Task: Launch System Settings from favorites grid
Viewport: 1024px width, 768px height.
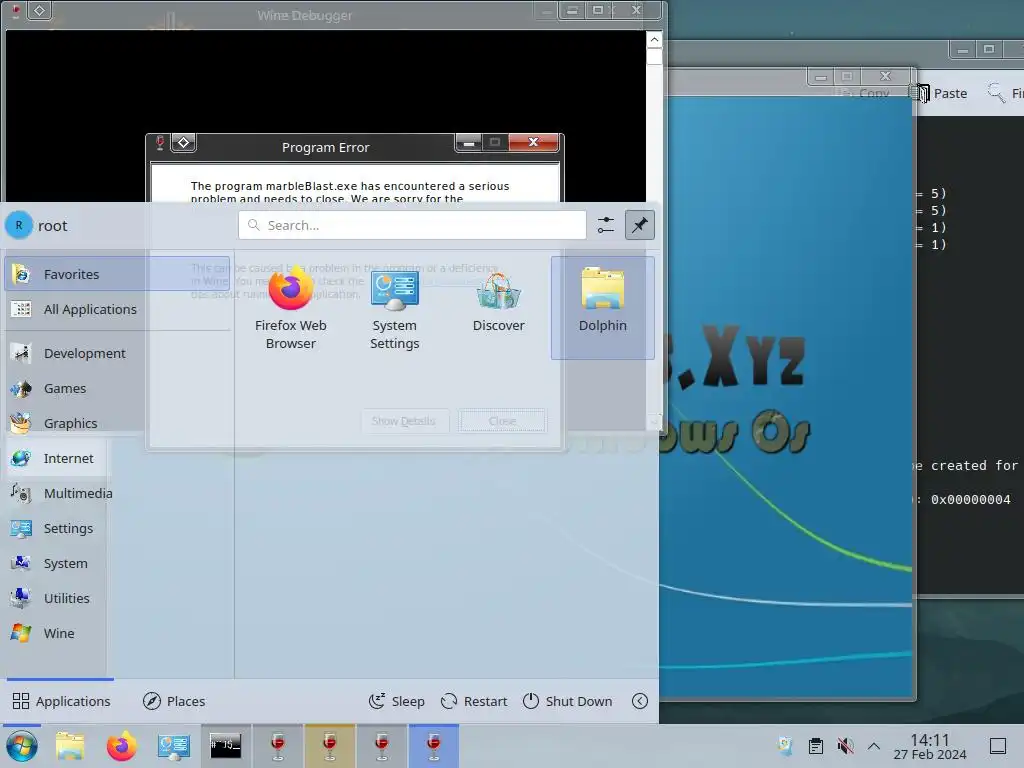Action: pos(394,308)
